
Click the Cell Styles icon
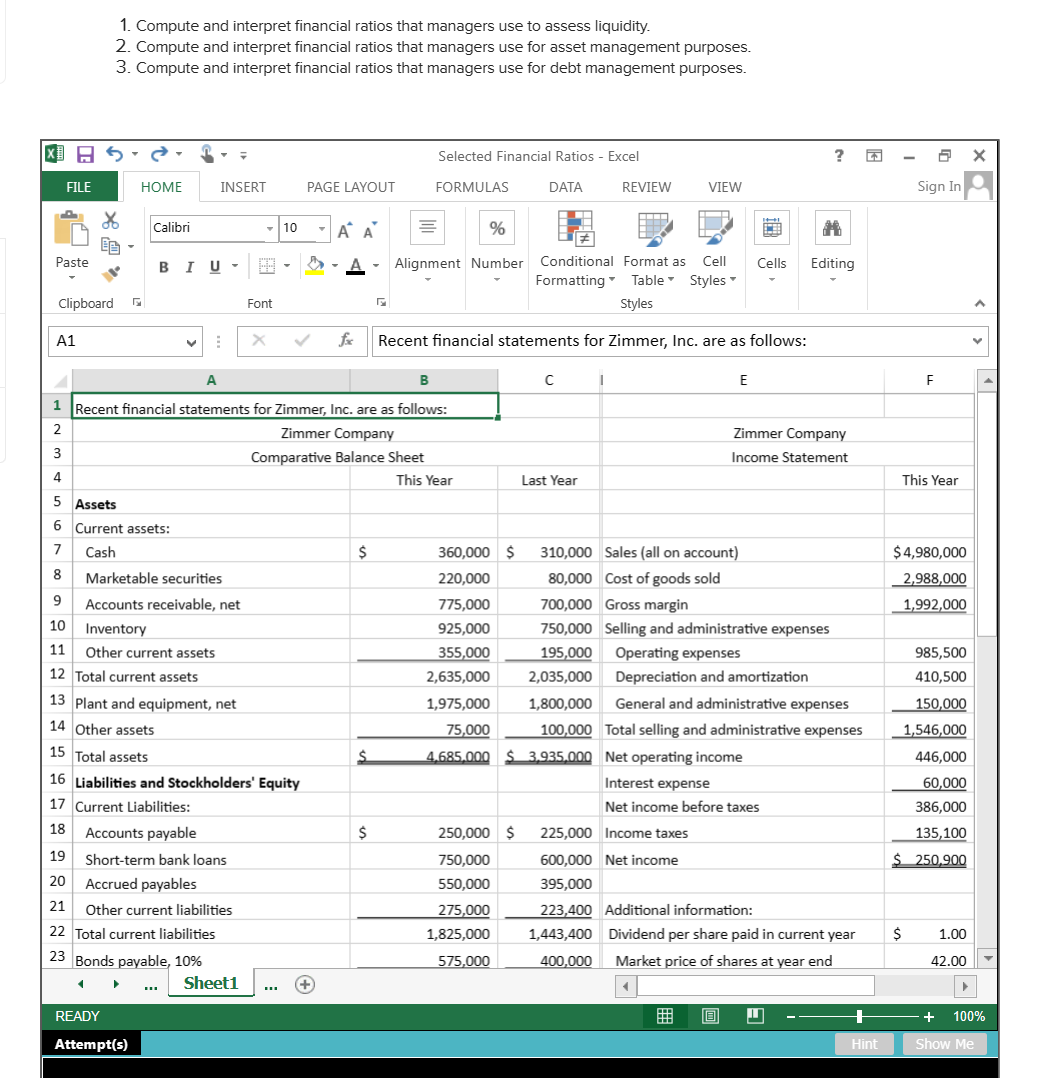click(713, 228)
